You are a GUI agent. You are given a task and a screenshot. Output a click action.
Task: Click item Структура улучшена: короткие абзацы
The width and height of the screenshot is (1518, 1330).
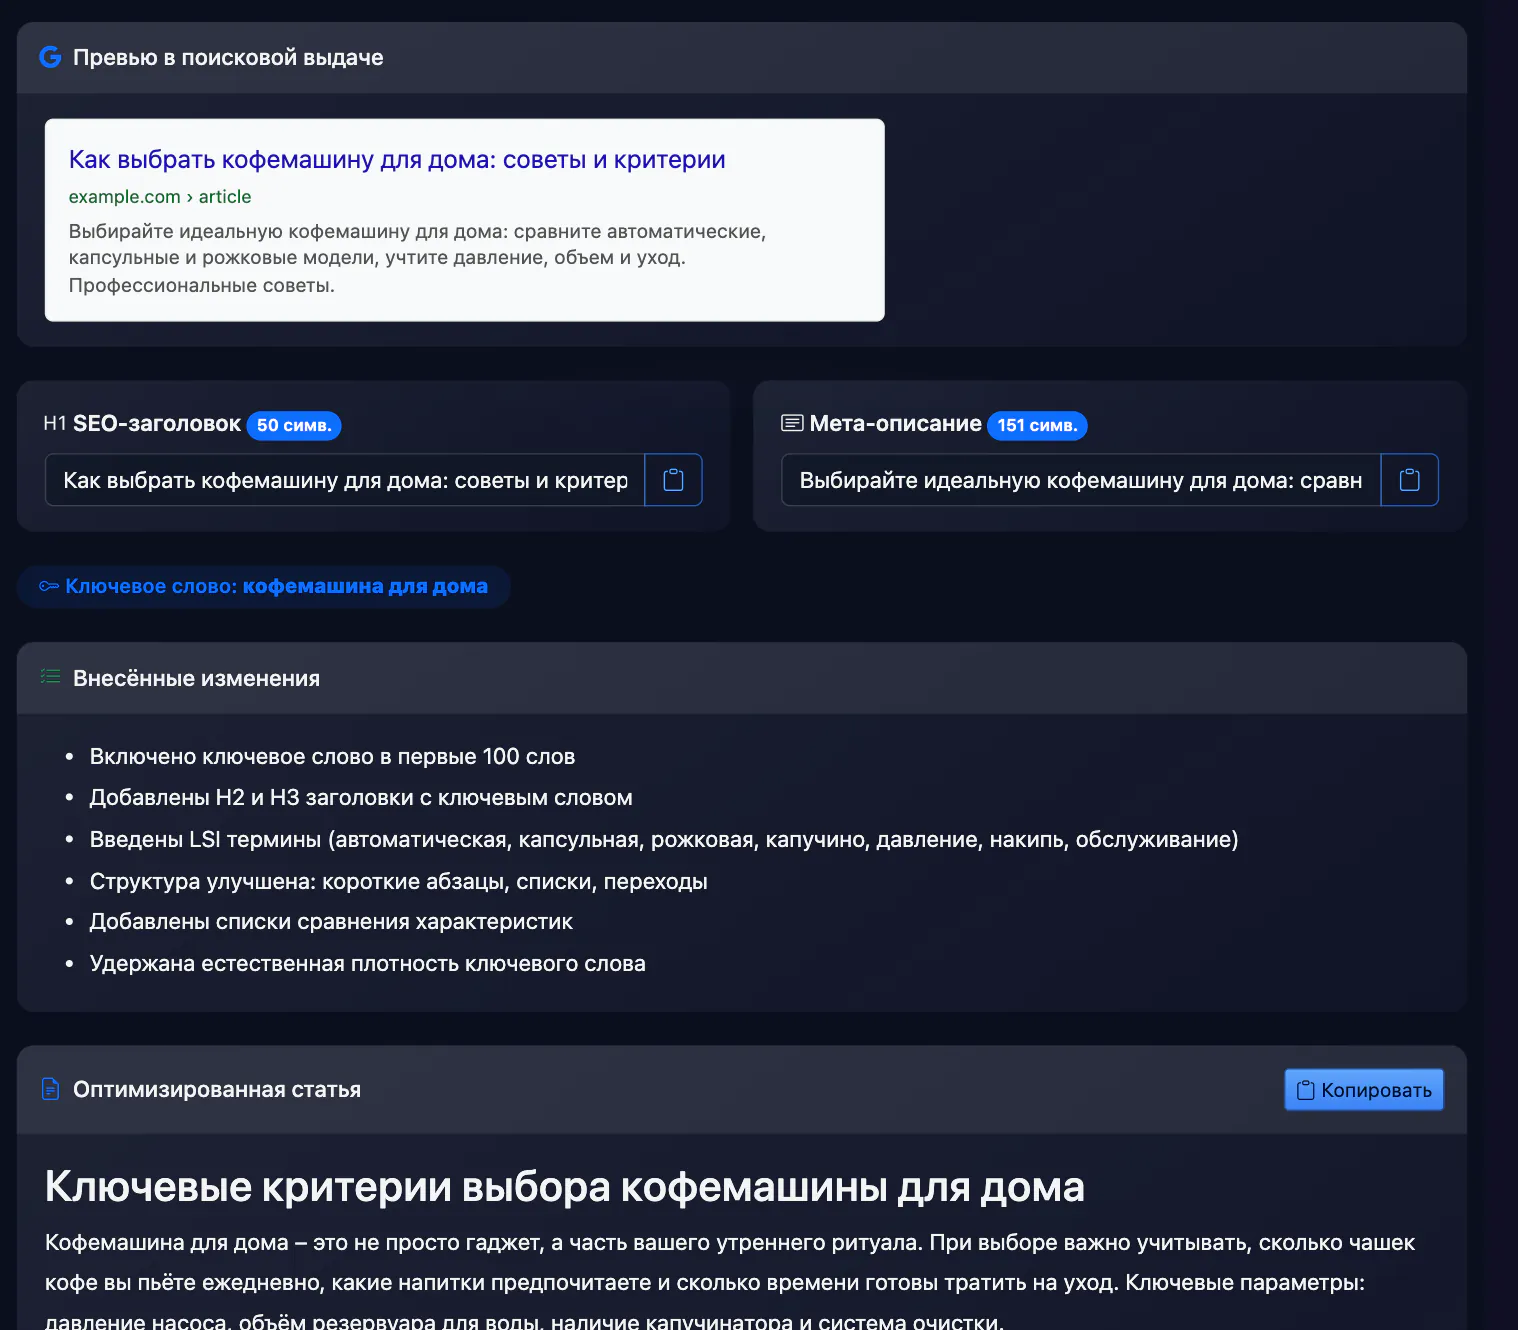(x=398, y=881)
